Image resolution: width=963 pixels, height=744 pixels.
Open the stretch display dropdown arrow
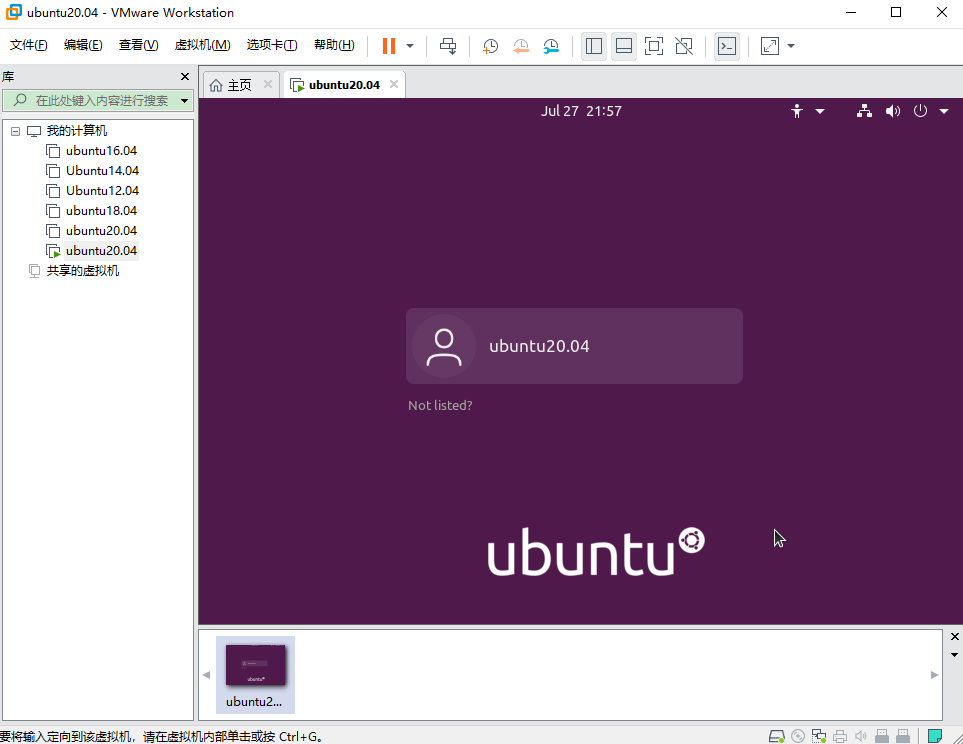[791, 46]
